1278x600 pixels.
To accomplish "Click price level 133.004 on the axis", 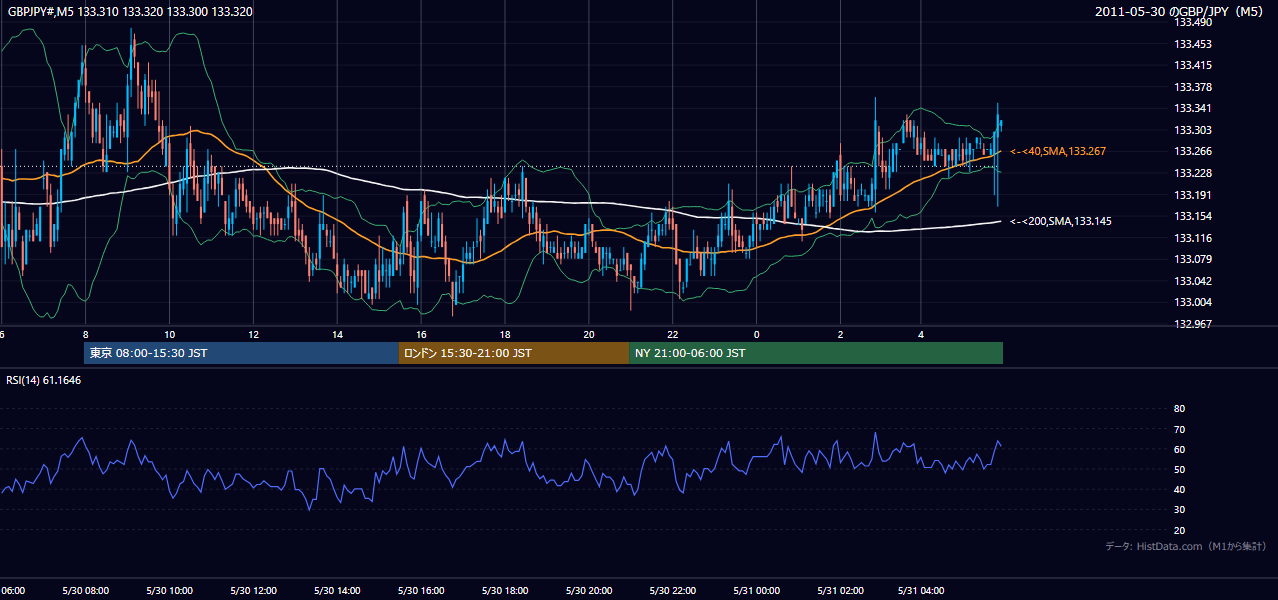I will (x=1193, y=302).
